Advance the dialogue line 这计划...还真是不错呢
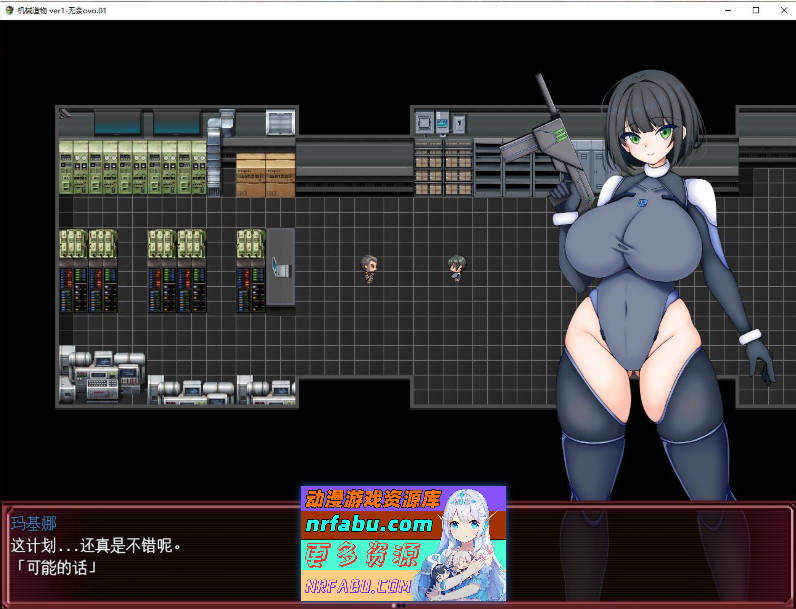The width and height of the screenshot is (796, 609). coord(96,546)
